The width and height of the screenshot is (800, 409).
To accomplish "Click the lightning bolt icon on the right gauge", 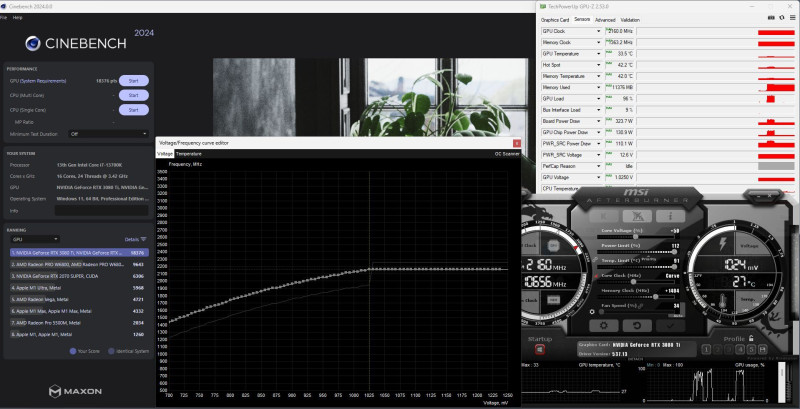I will tap(722, 245).
